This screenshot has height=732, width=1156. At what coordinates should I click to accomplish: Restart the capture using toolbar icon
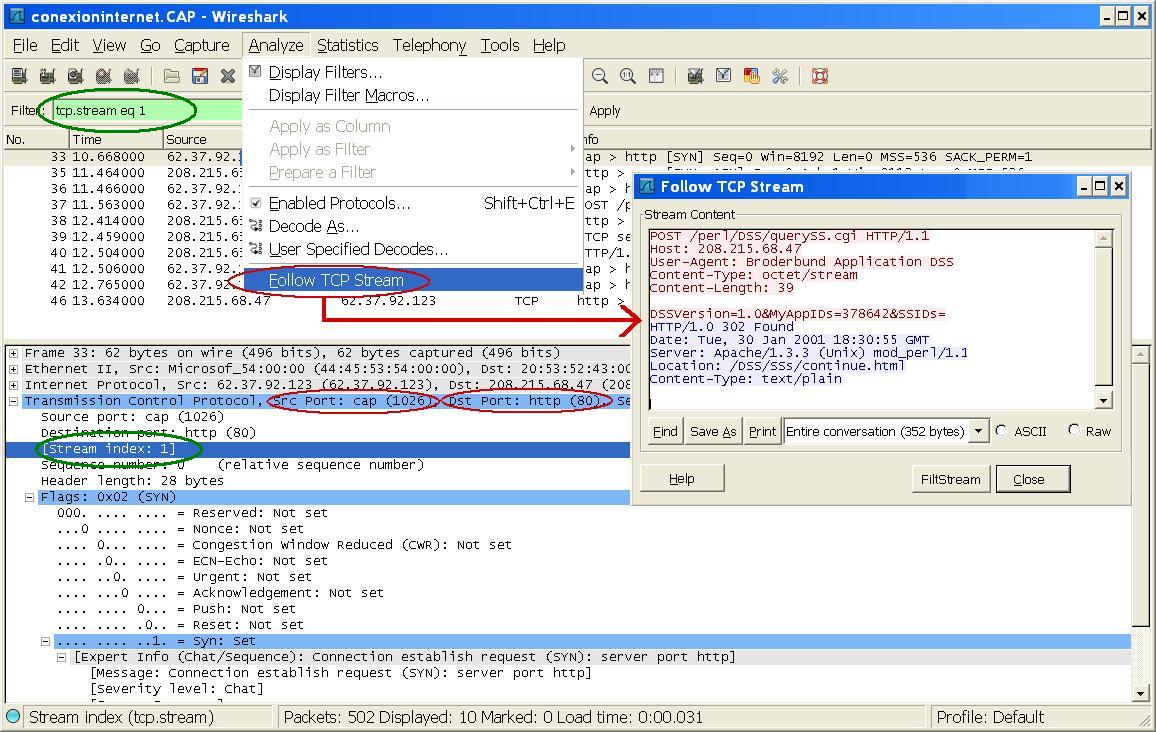coord(131,76)
